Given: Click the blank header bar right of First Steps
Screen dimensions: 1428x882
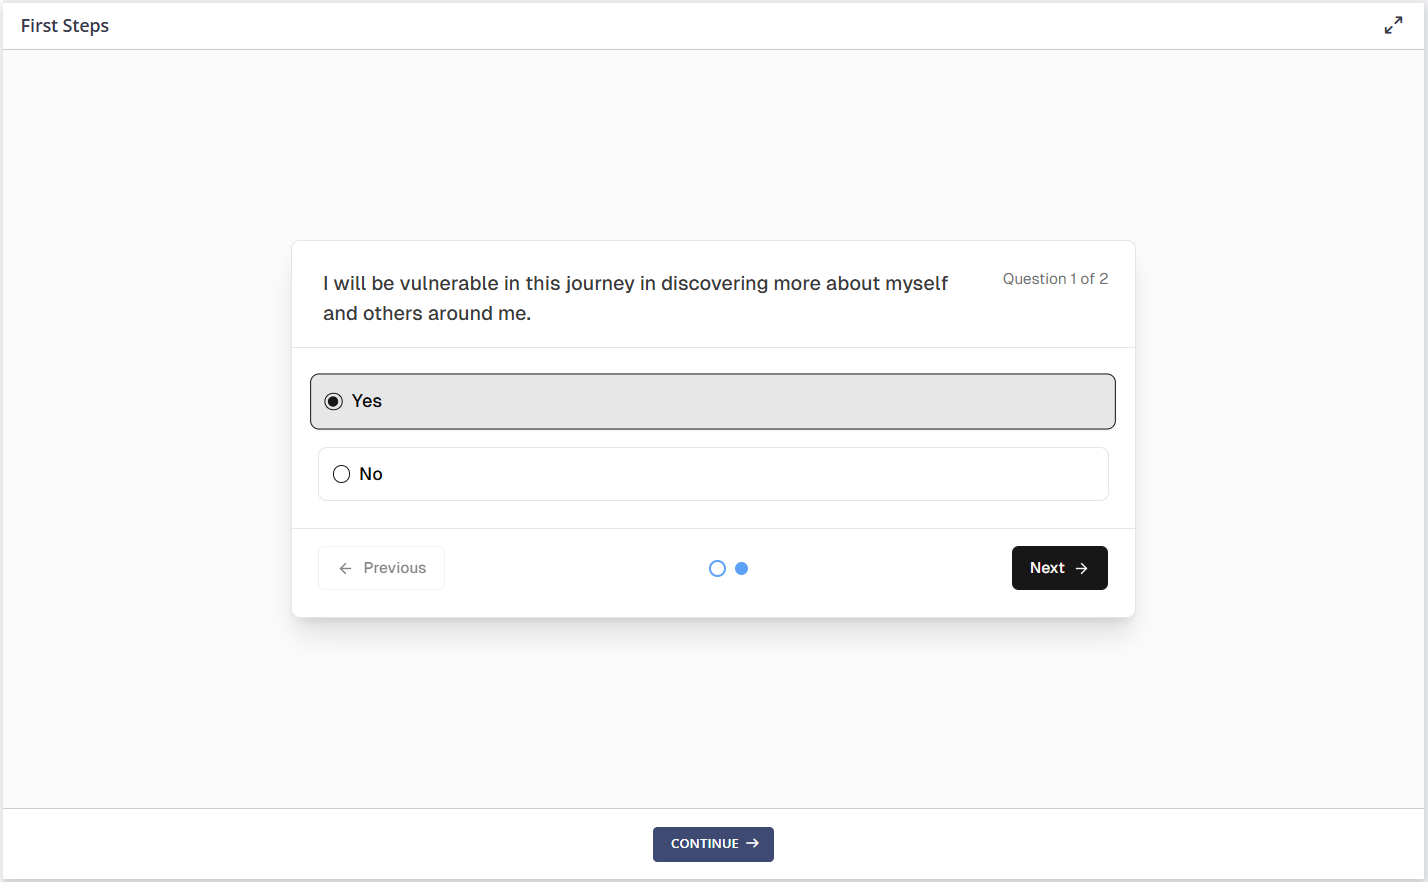Looking at the screenshot, I should [700, 26].
